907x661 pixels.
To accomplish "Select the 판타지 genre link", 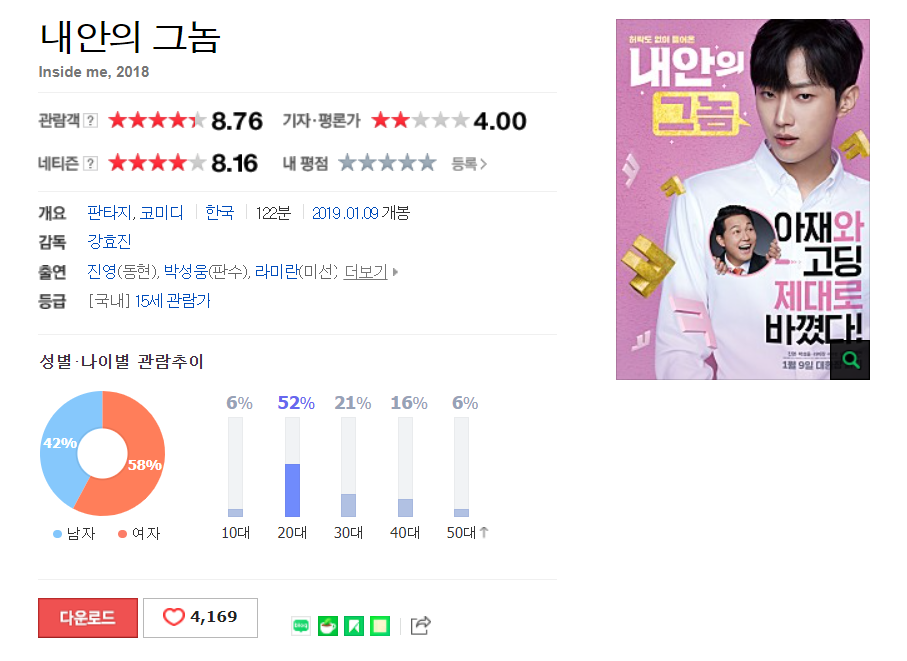I will point(109,212).
